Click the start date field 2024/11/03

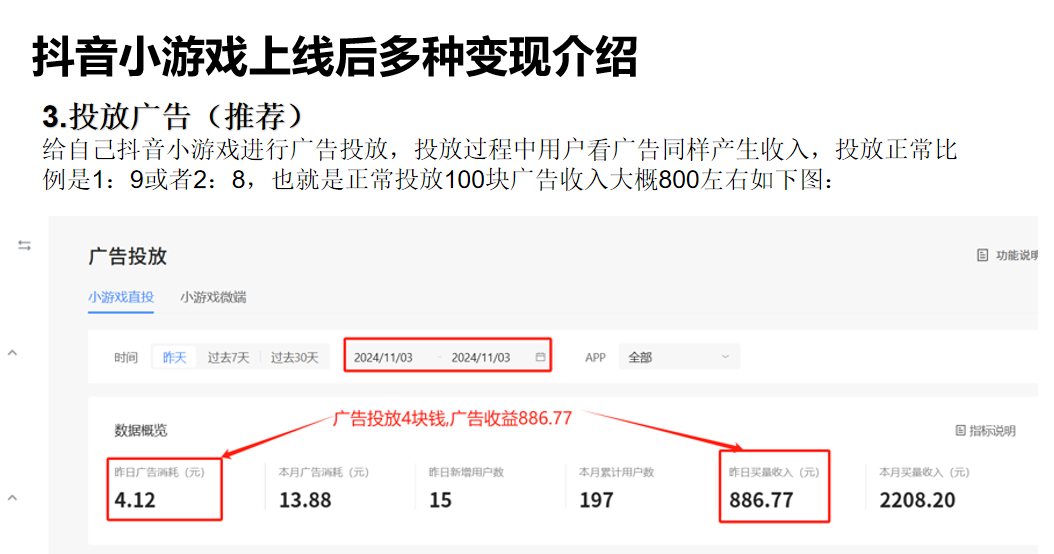click(383, 357)
